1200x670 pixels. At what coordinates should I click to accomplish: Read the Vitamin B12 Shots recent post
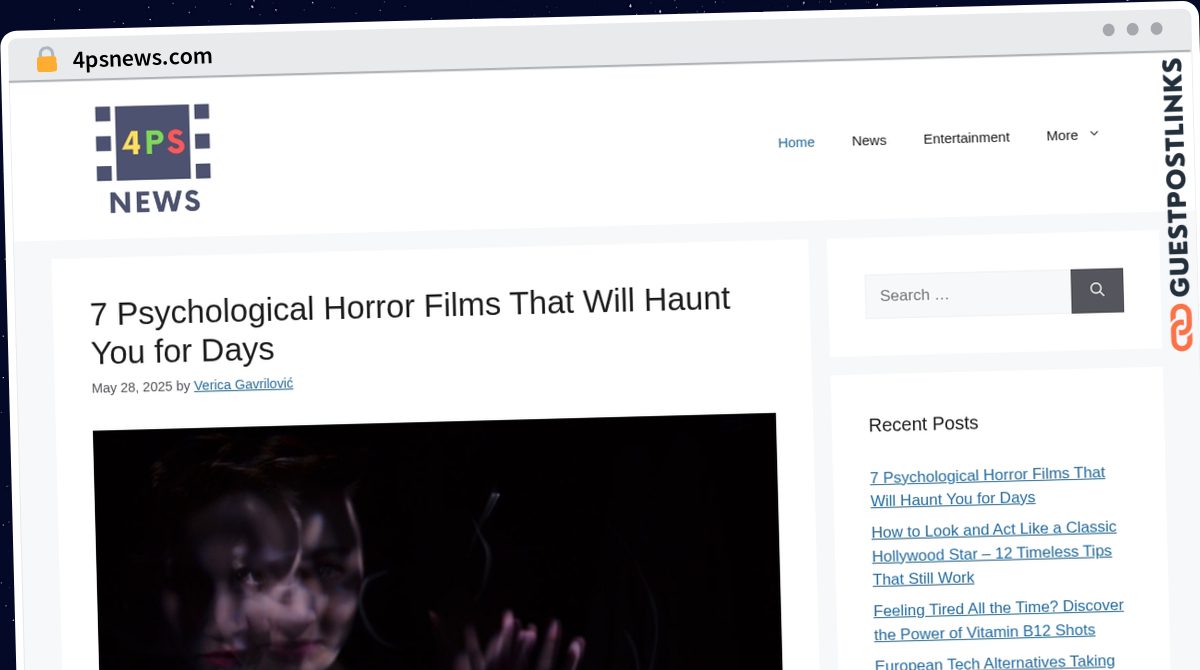click(x=998, y=619)
